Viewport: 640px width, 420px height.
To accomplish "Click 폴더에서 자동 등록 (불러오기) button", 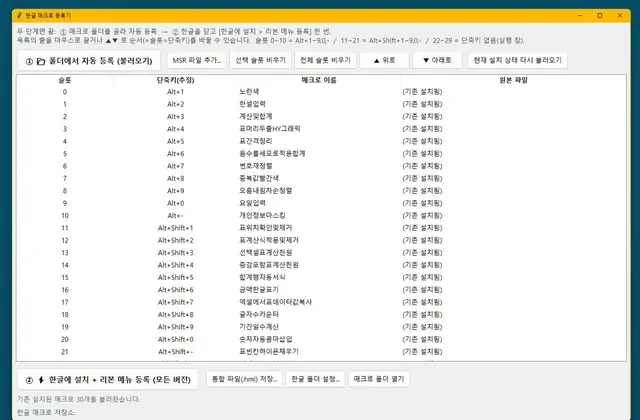I will coord(89,61).
